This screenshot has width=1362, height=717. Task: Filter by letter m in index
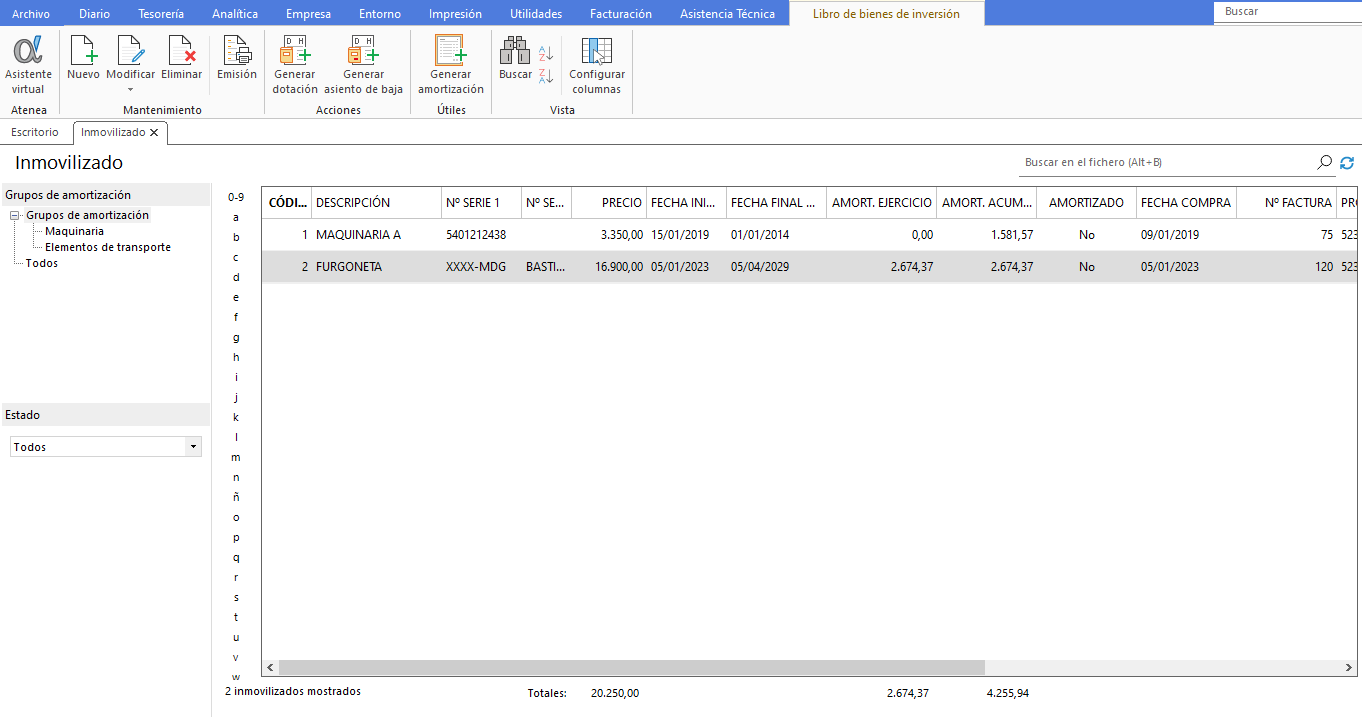[236, 457]
